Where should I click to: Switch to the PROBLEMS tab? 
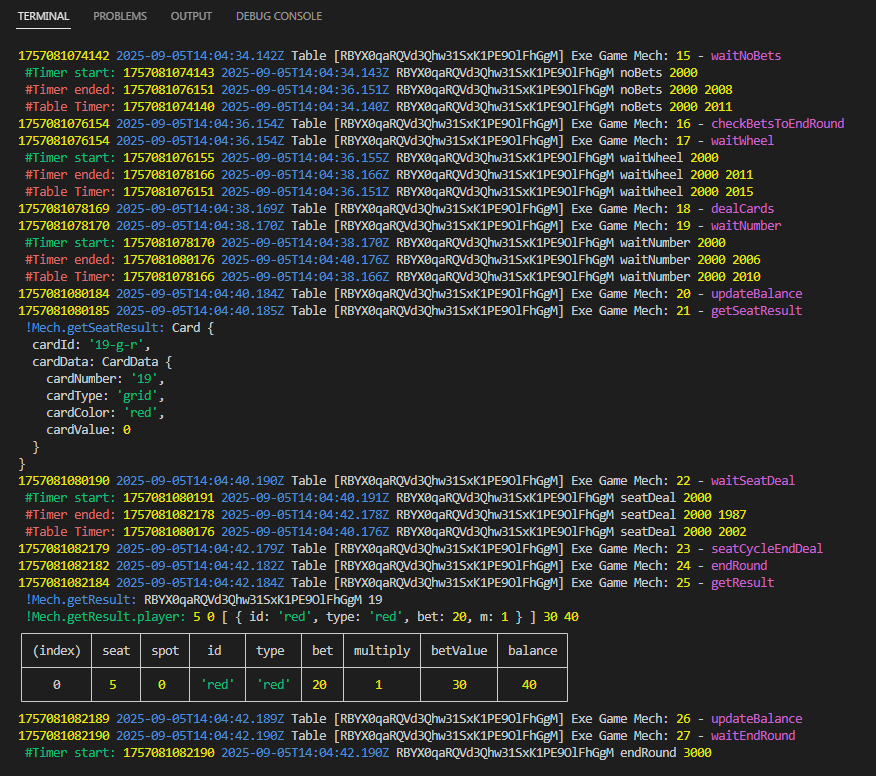(119, 16)
